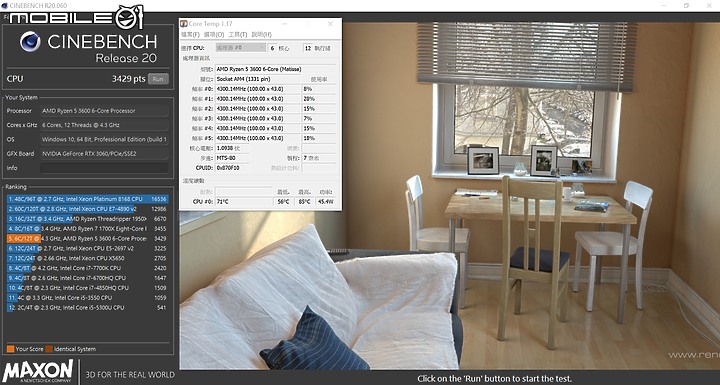The width and height of the screenshot is (720, 385).
Task: Click the thread count box showing 12
Action: point(308,48)
